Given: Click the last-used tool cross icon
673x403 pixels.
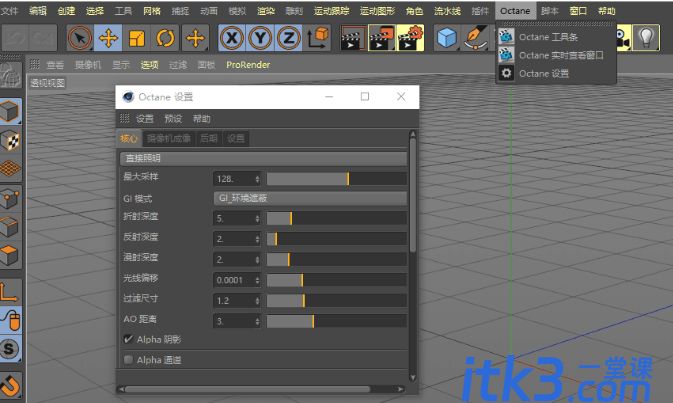Looking at the screenshot, I should (195, 38).
